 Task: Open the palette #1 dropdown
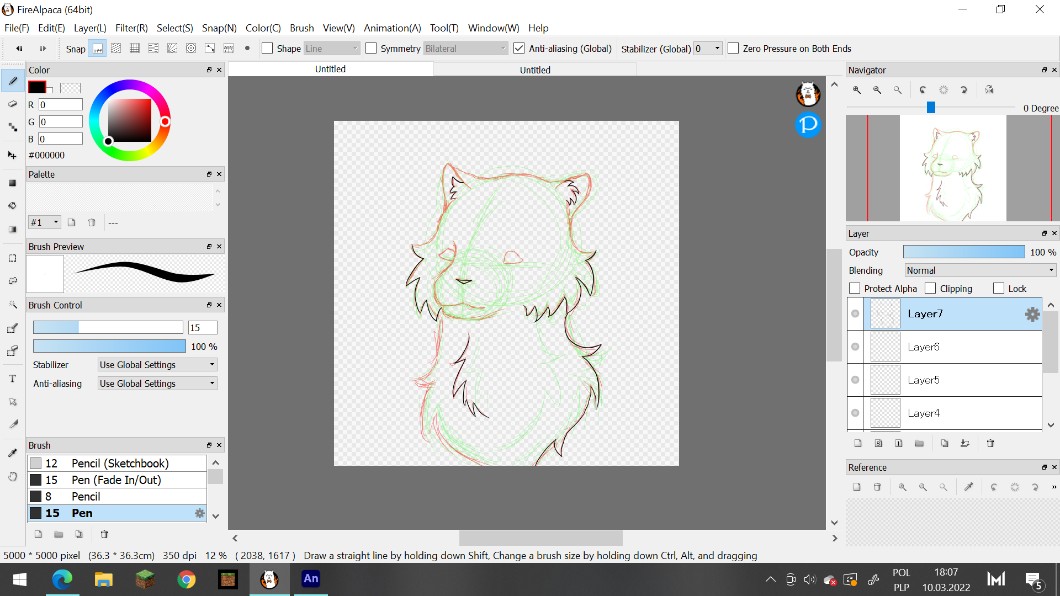(44, 222)
